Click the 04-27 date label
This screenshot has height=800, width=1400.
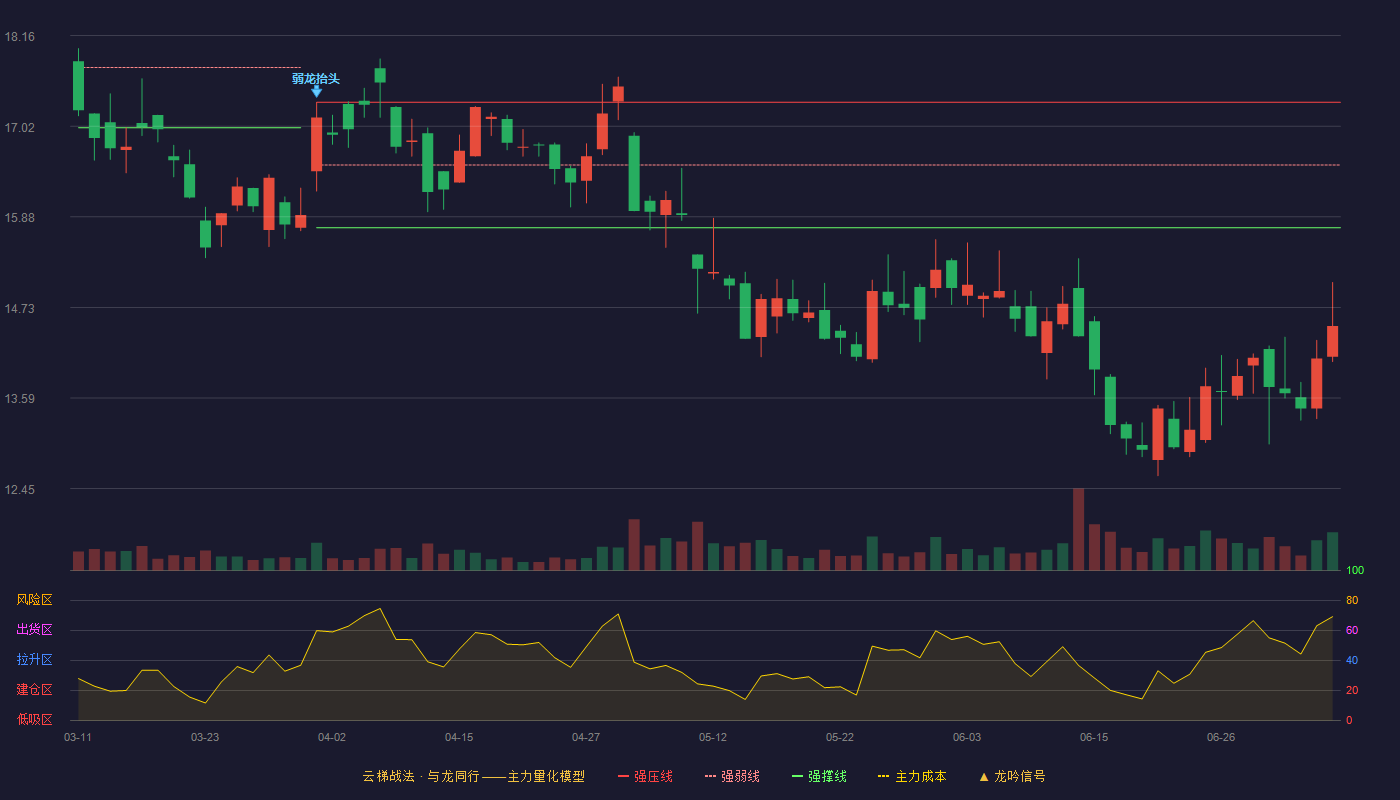pos(586,737)
